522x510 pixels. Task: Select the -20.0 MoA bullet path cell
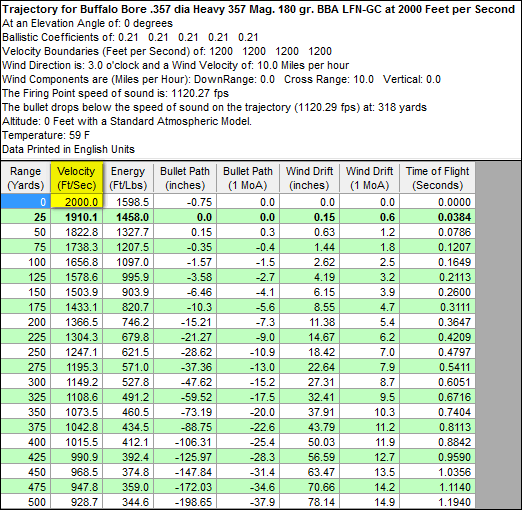(x=248, y=412)
